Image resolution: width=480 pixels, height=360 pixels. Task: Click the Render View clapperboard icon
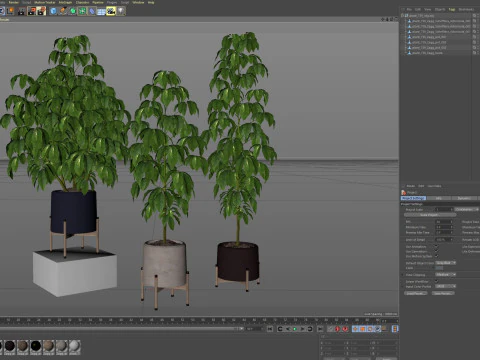pyautogui.click(x=21, y=11)
